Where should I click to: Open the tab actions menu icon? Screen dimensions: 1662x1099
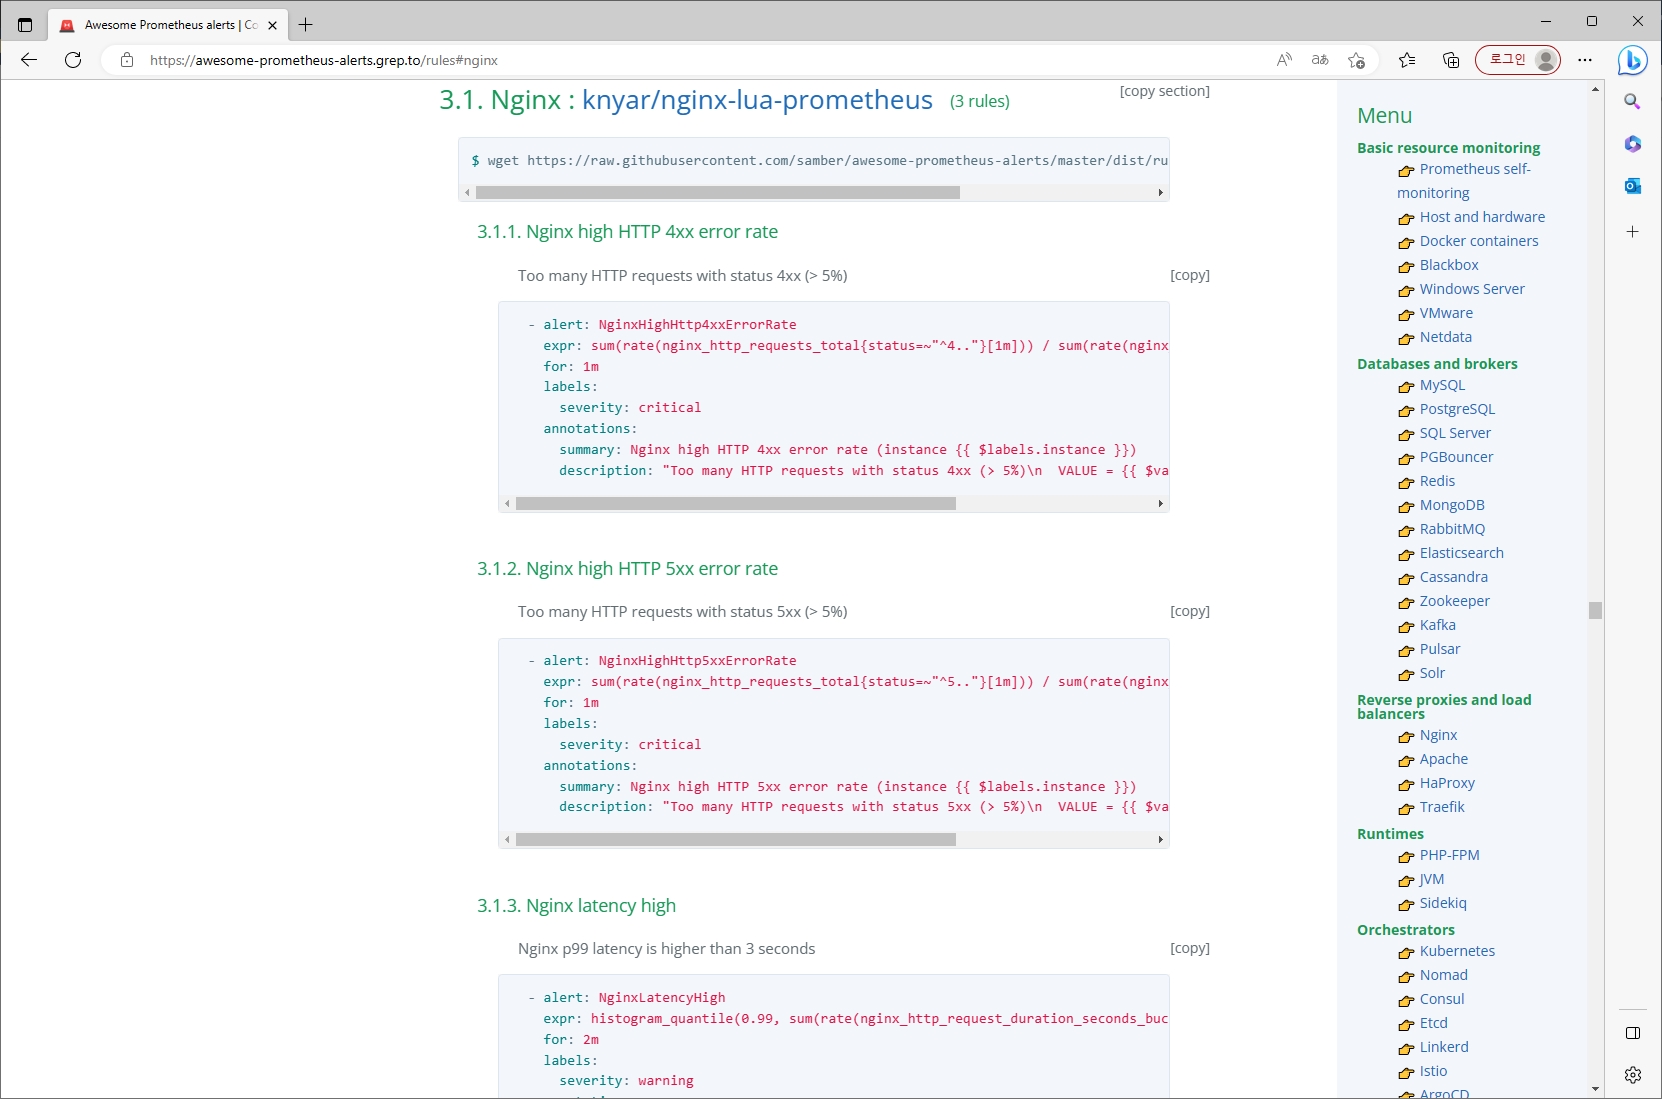tap(25, 24)
